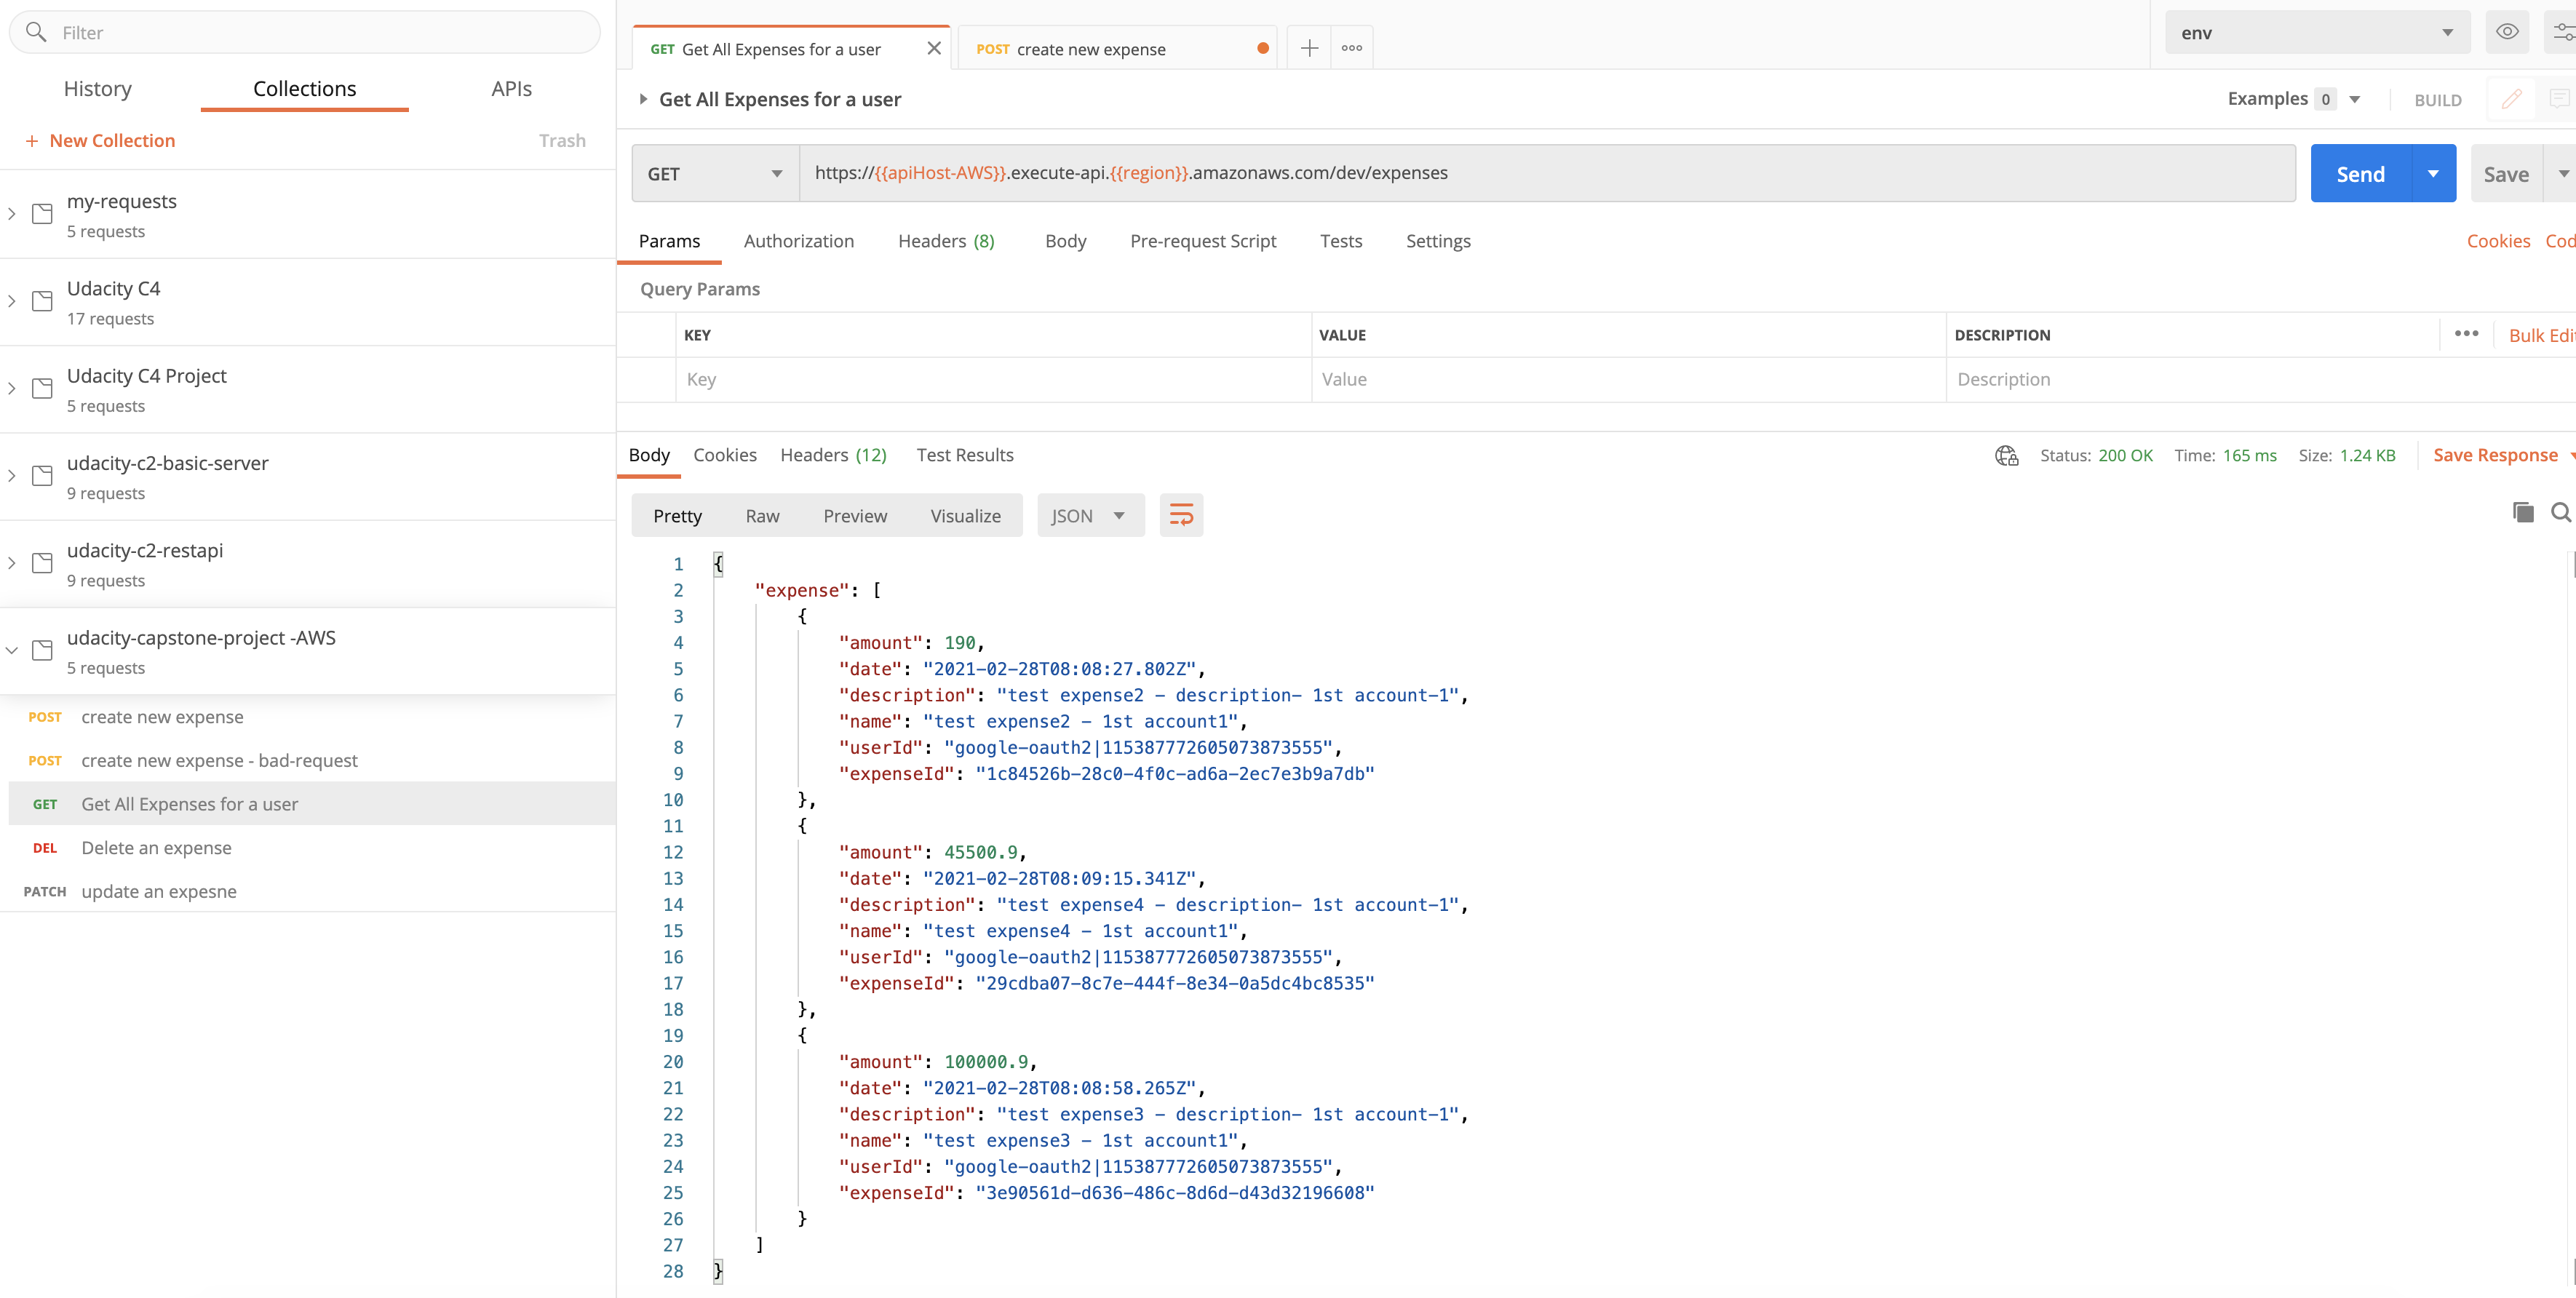Toggle the env environment selector
The width and height of the screenshot is (2576, 1298).
tap(2315, 30)
